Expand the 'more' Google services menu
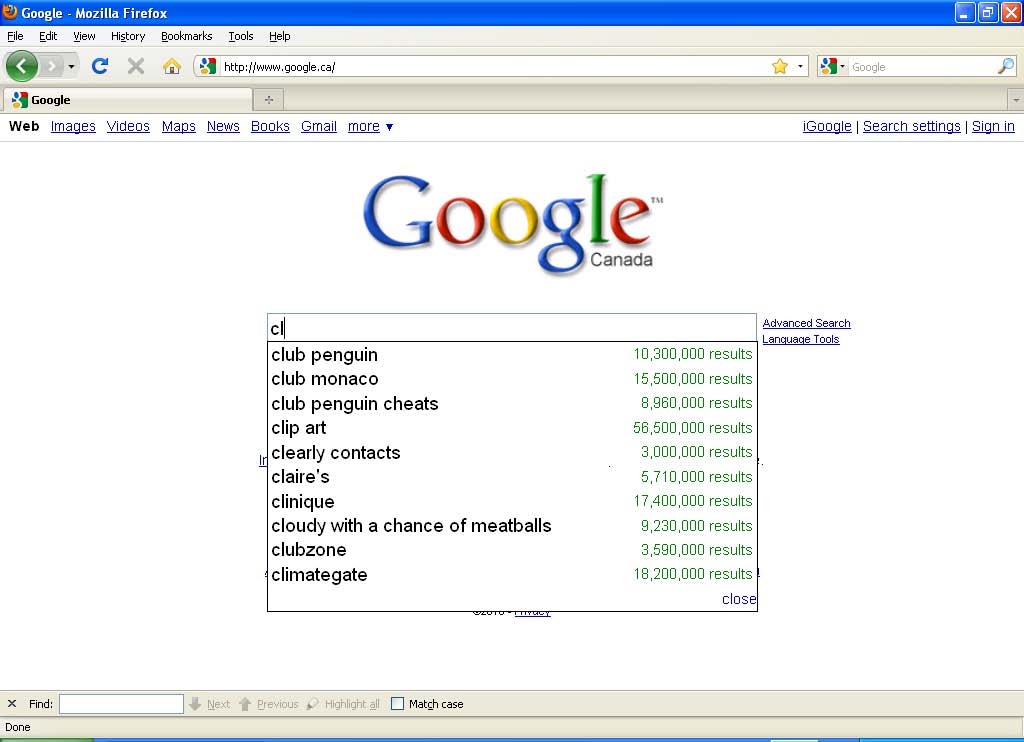 (x=370, y=127)
